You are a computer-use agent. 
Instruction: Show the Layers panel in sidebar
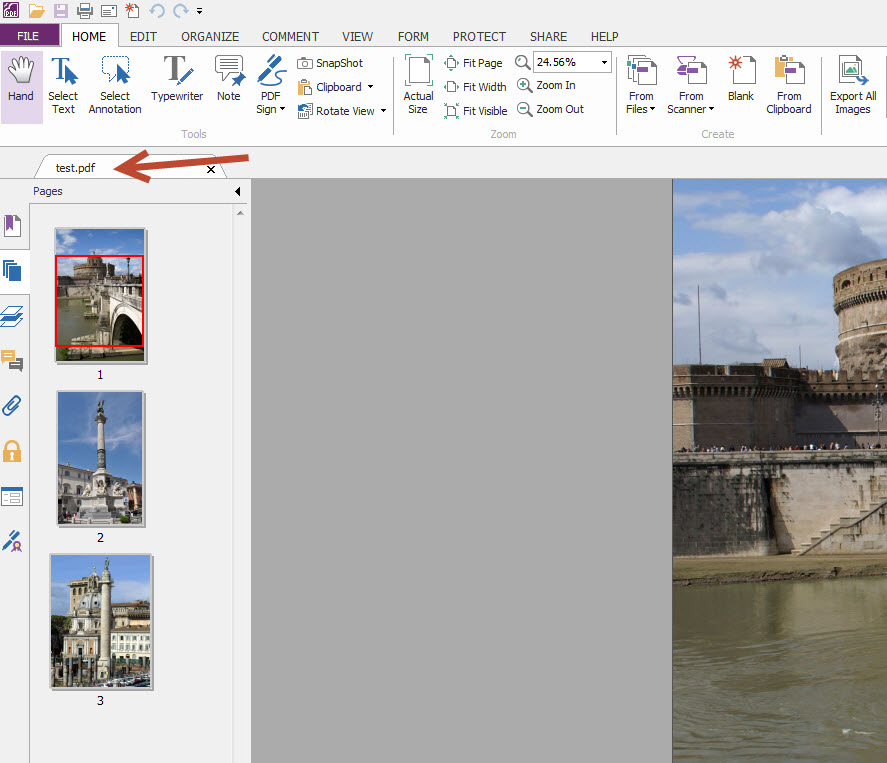[12, 316]
